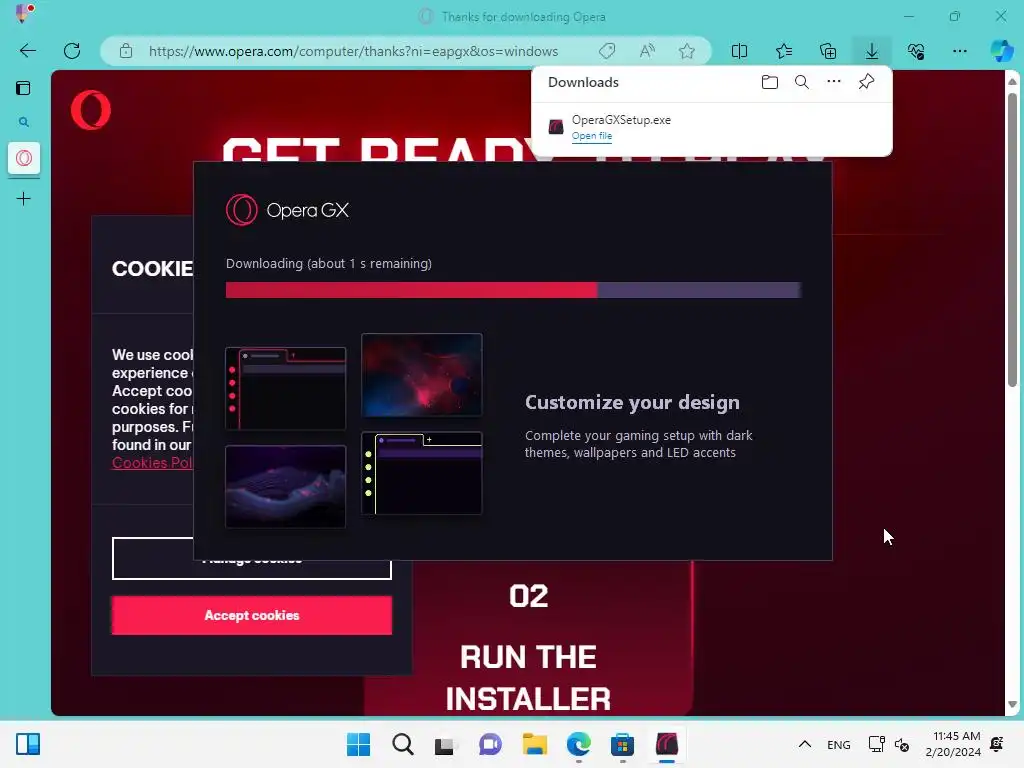Click the Accept cookies button
Screen dimensions: 1024x768
pos(251,615)
